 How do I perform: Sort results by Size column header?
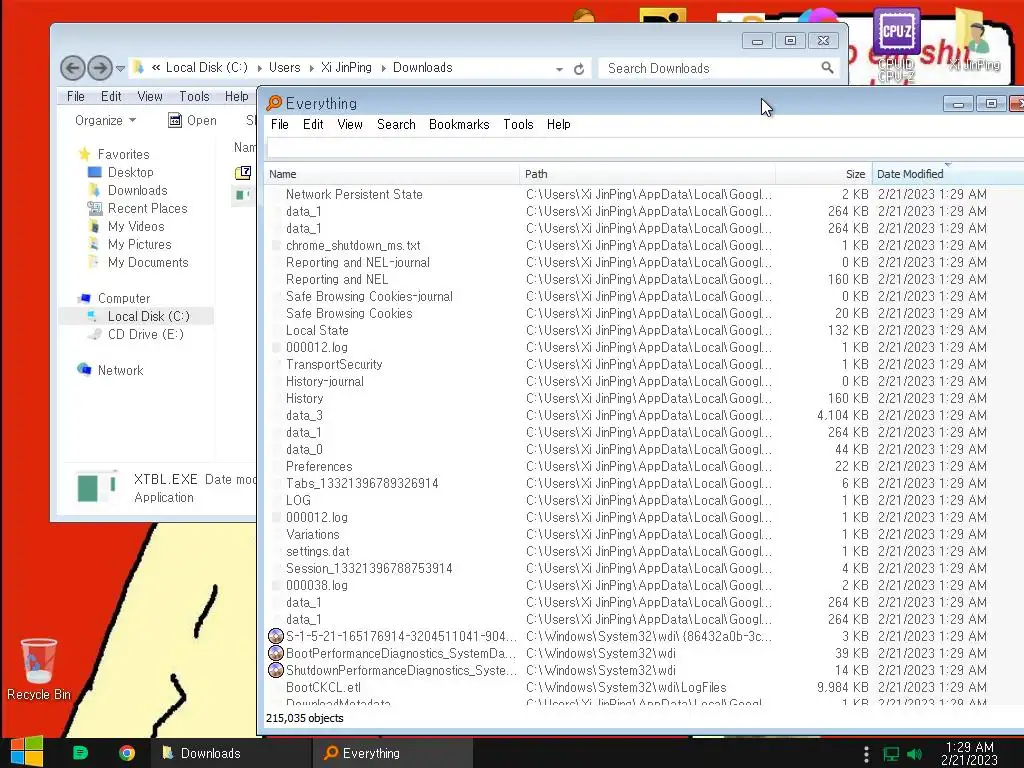point(824,174)
